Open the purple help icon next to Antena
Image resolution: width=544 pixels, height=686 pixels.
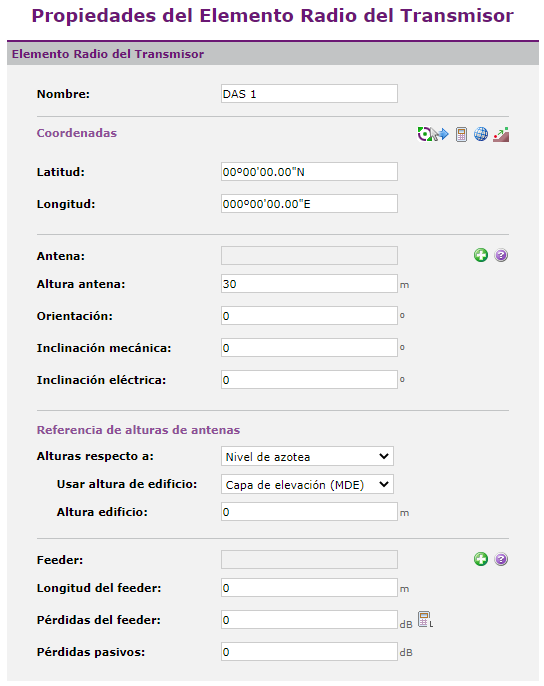[501, 255]
